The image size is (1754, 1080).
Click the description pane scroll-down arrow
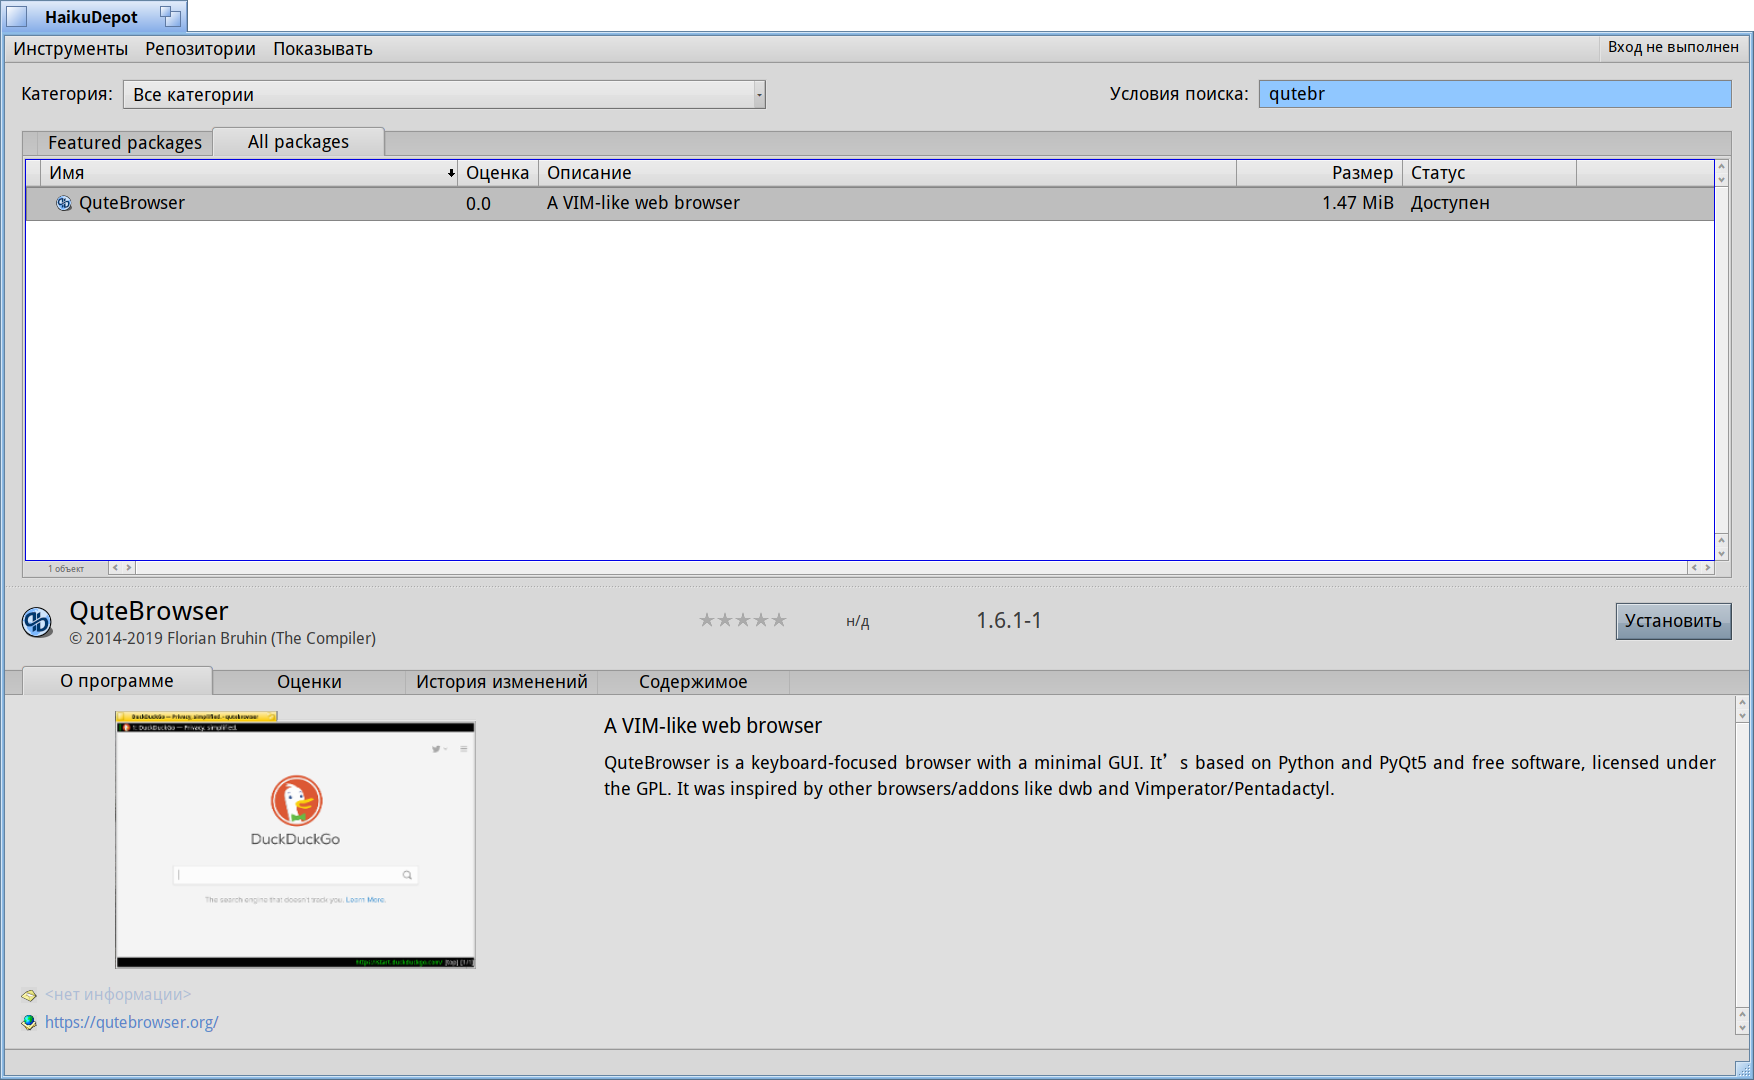pyautogui.click(x=1742, y=1028)
